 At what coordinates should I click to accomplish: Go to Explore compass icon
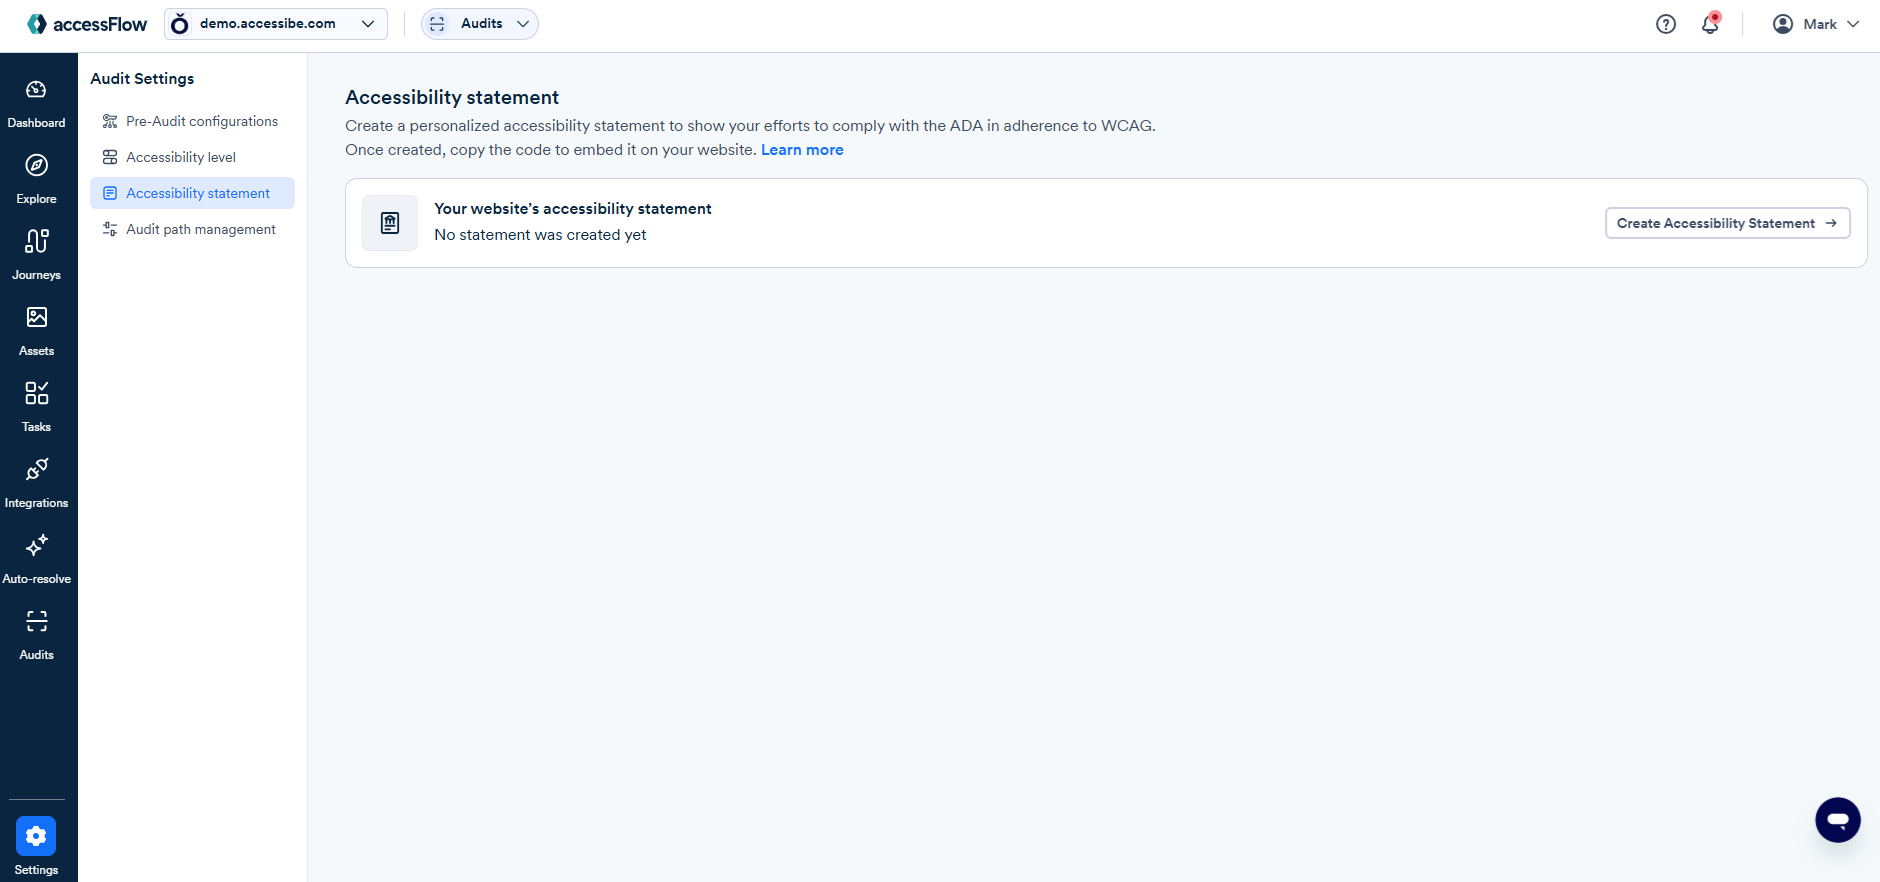click(36, 166)
